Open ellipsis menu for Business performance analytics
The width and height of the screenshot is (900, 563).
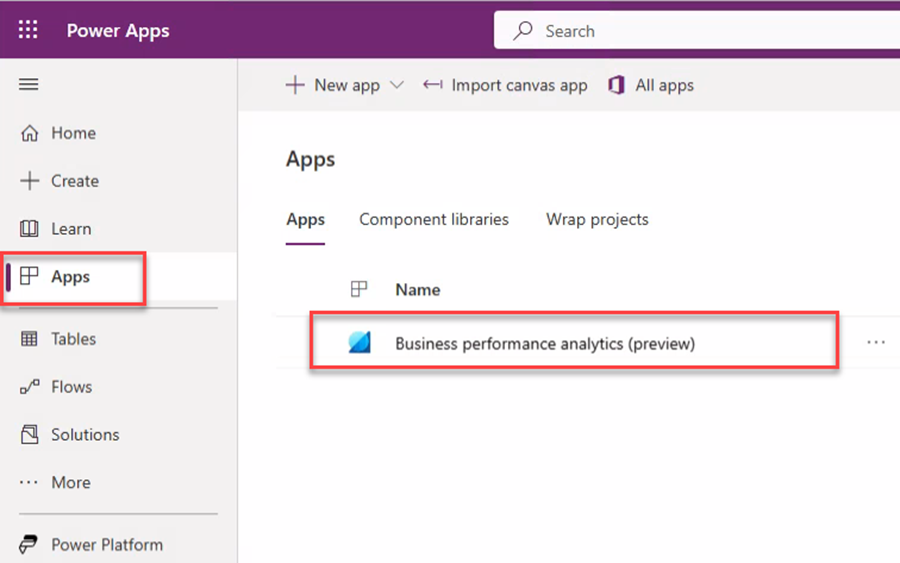[876, 342]
